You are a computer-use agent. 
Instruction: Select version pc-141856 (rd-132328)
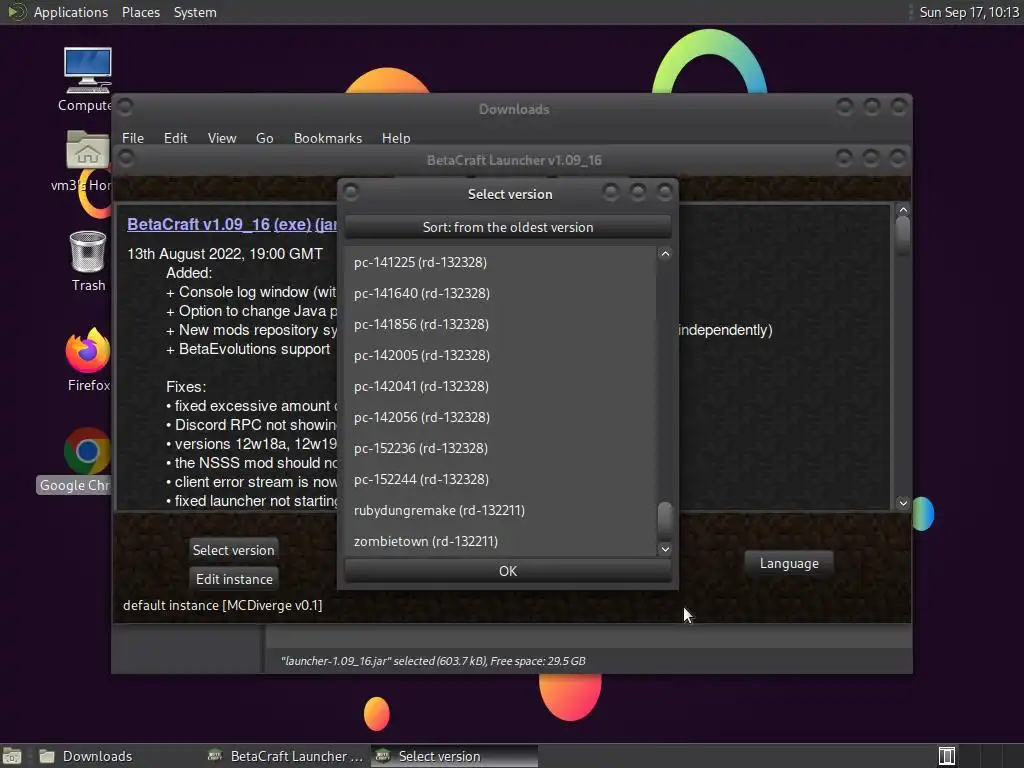[500, 324]
